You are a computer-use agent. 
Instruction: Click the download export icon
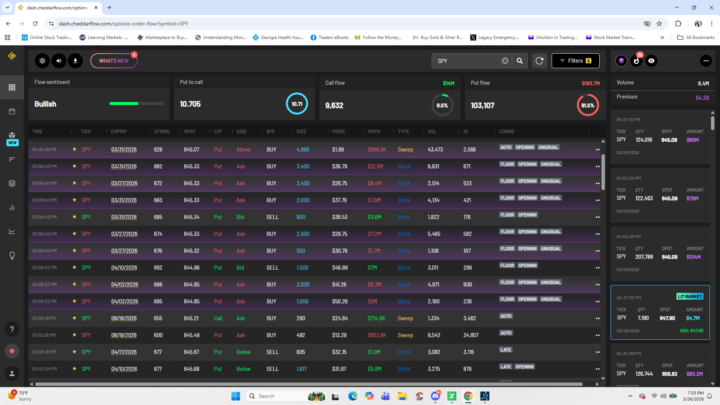[75, 61]
